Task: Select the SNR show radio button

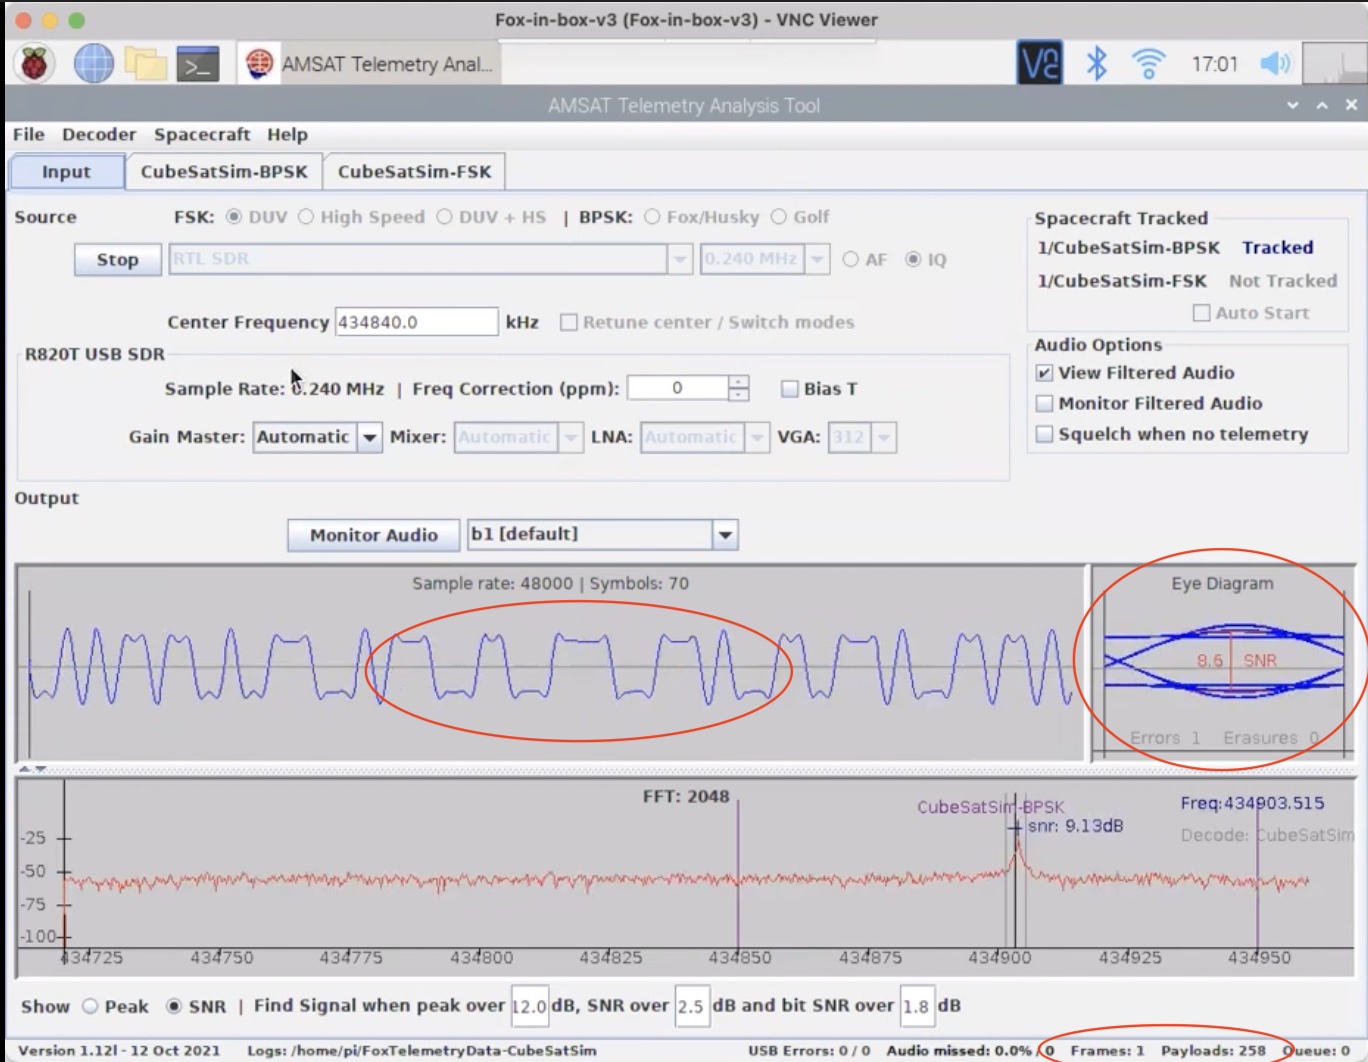Action: pyautogui.click(x=174, y=1006)
